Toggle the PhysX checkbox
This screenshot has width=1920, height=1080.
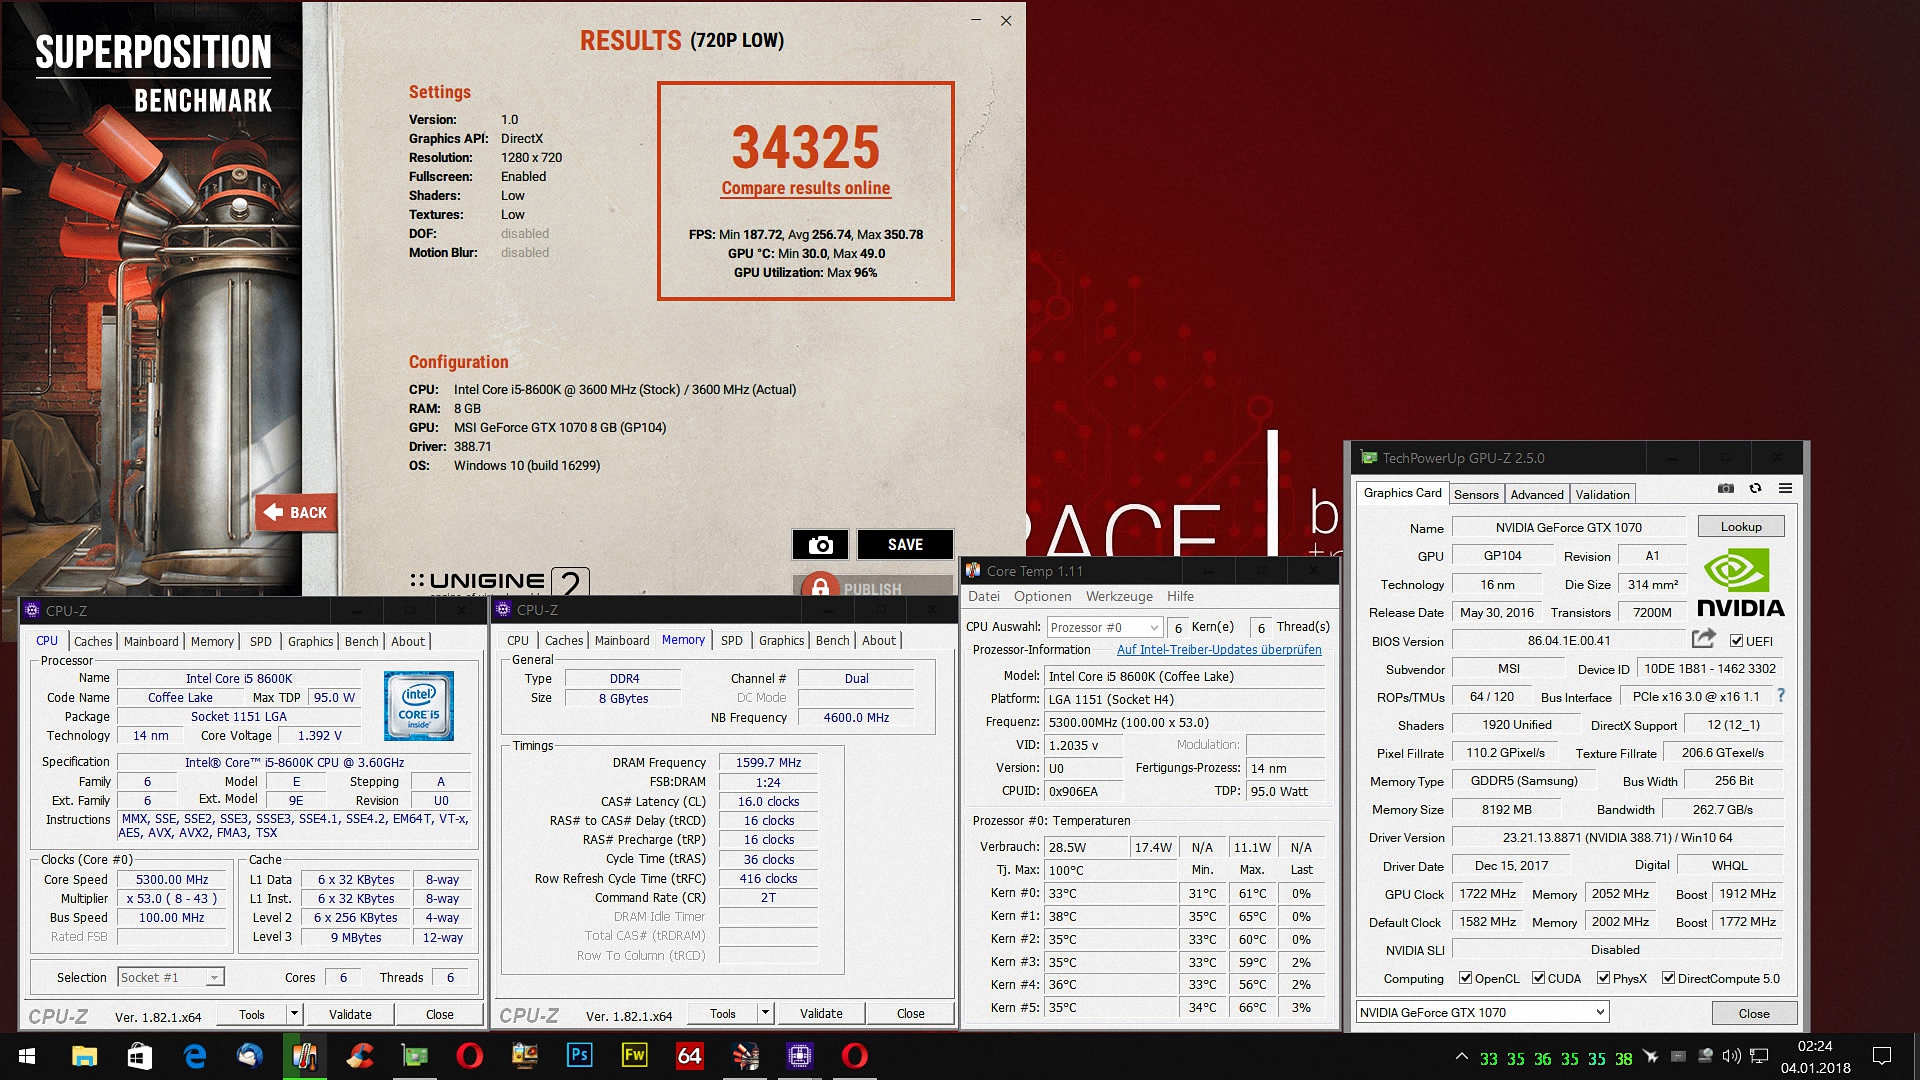click(1603, 978)
